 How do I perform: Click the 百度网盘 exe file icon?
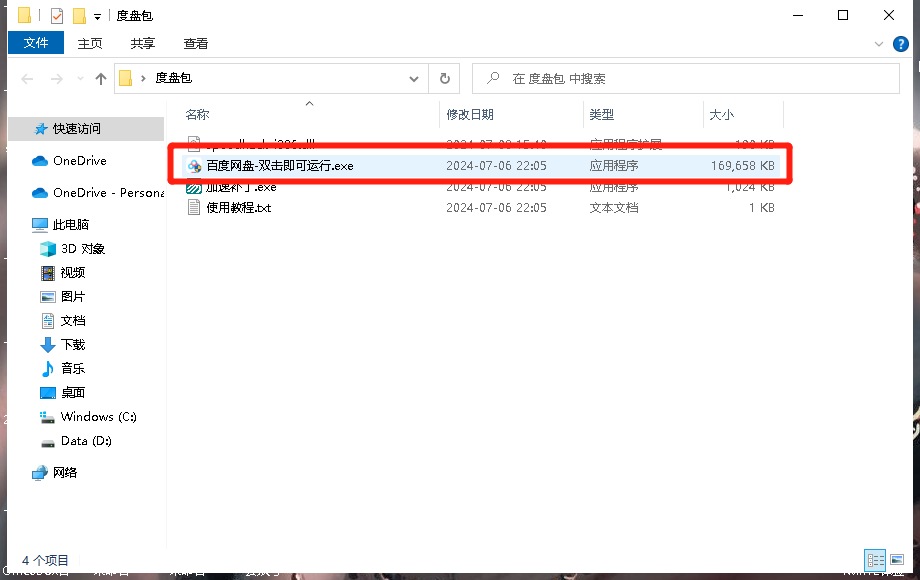194,166
